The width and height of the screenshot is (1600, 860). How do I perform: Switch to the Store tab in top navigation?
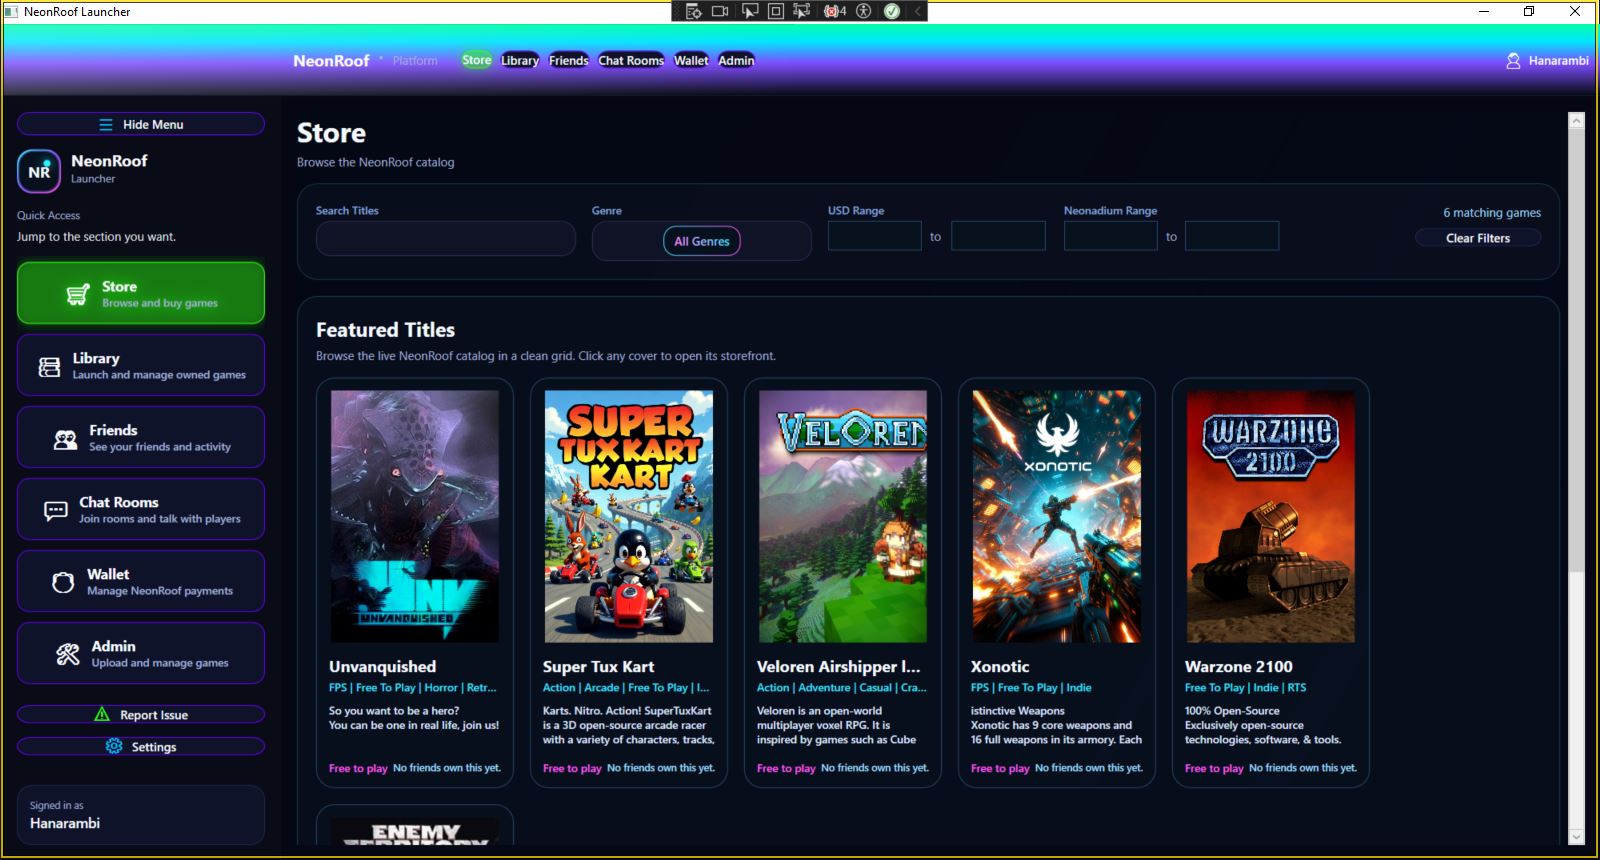click(477, 60)
